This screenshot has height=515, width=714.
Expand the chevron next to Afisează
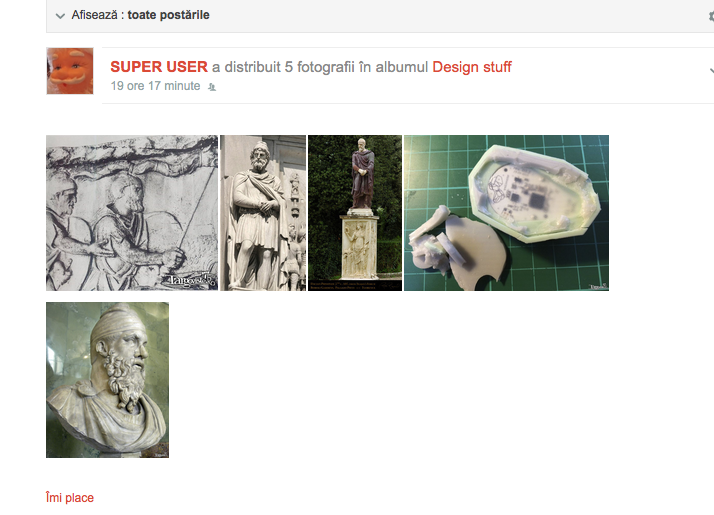tap(60, 16)
